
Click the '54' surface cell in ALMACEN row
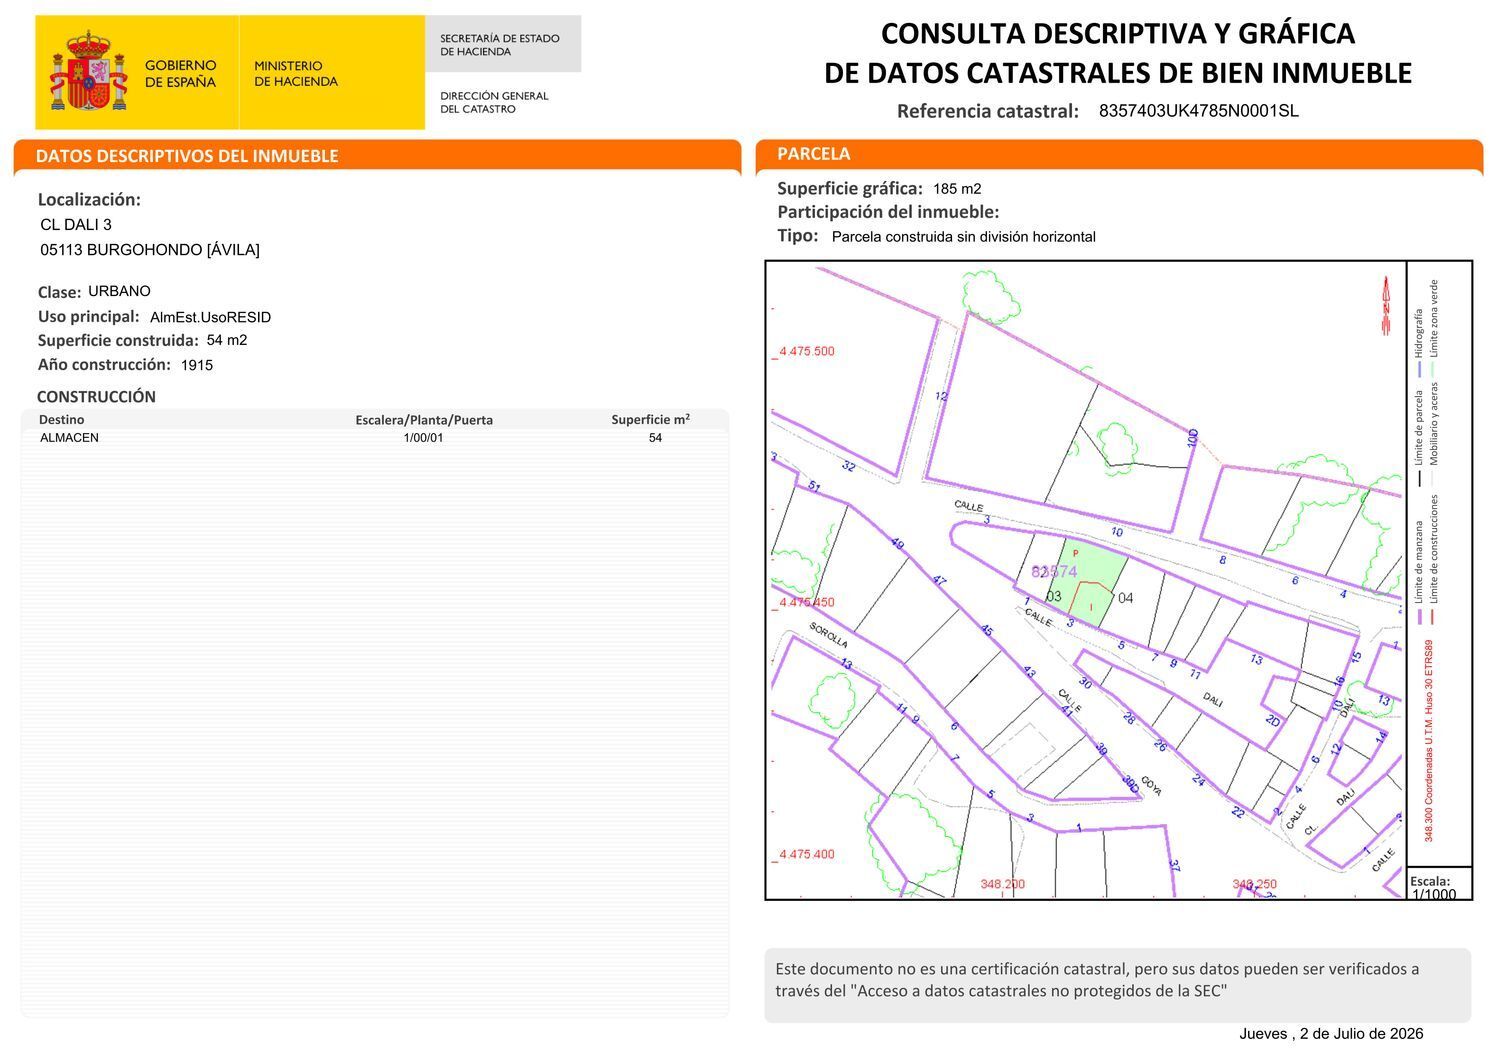[655, 438]
